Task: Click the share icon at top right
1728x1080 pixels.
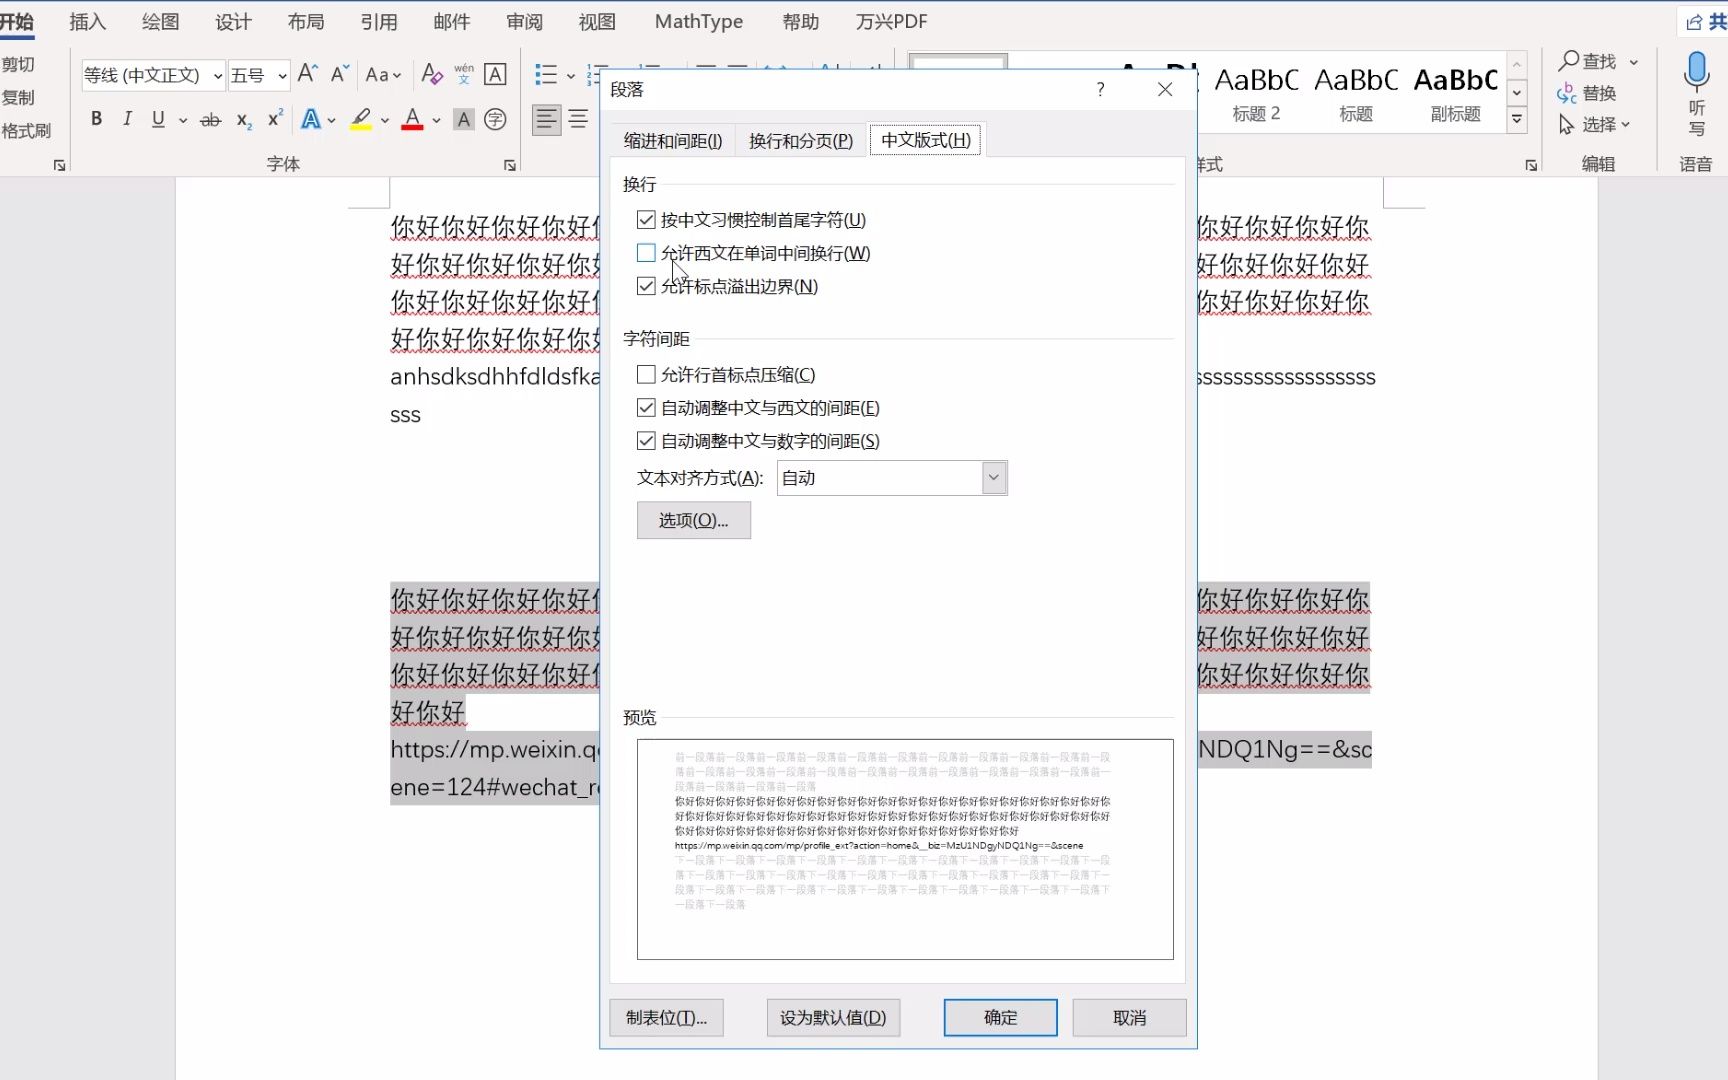Action: tap(1694, 22)
